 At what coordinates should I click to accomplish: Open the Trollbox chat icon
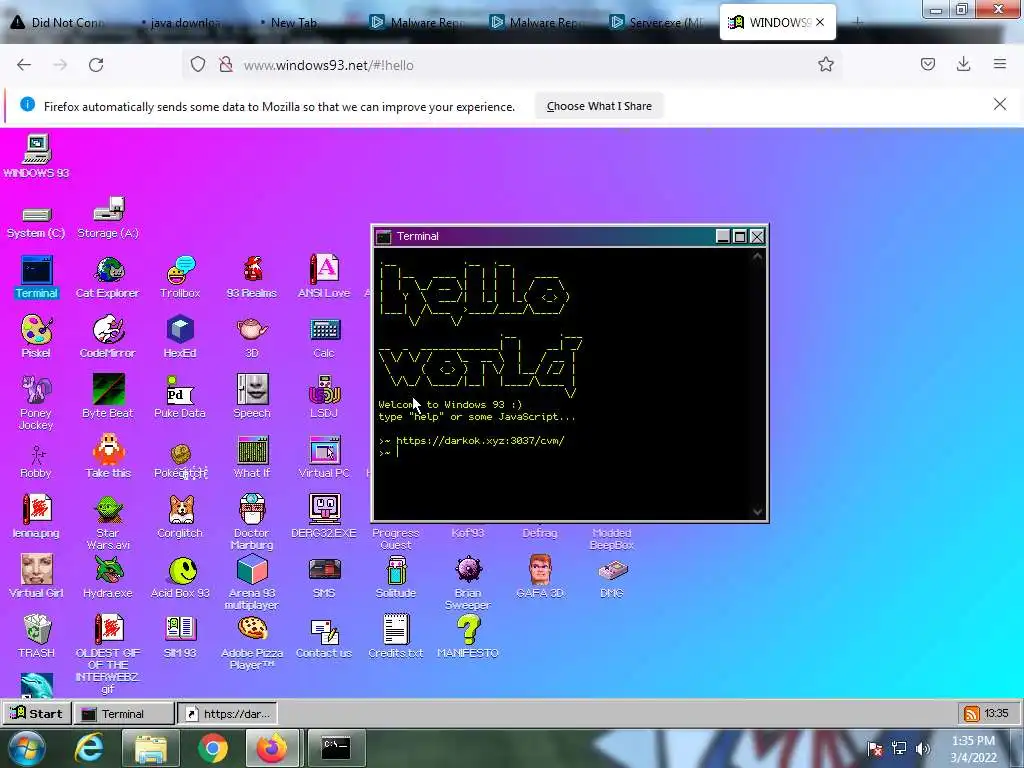tap(180, 277)
